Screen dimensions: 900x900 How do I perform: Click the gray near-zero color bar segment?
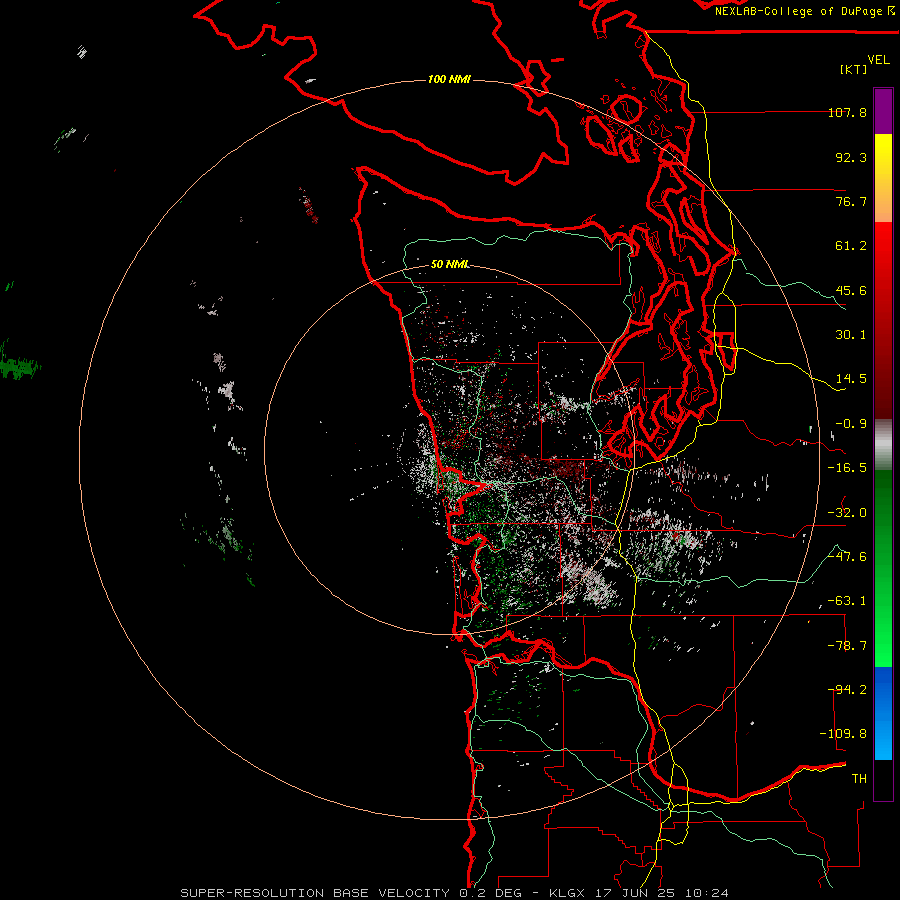click(x=883, y=445)
